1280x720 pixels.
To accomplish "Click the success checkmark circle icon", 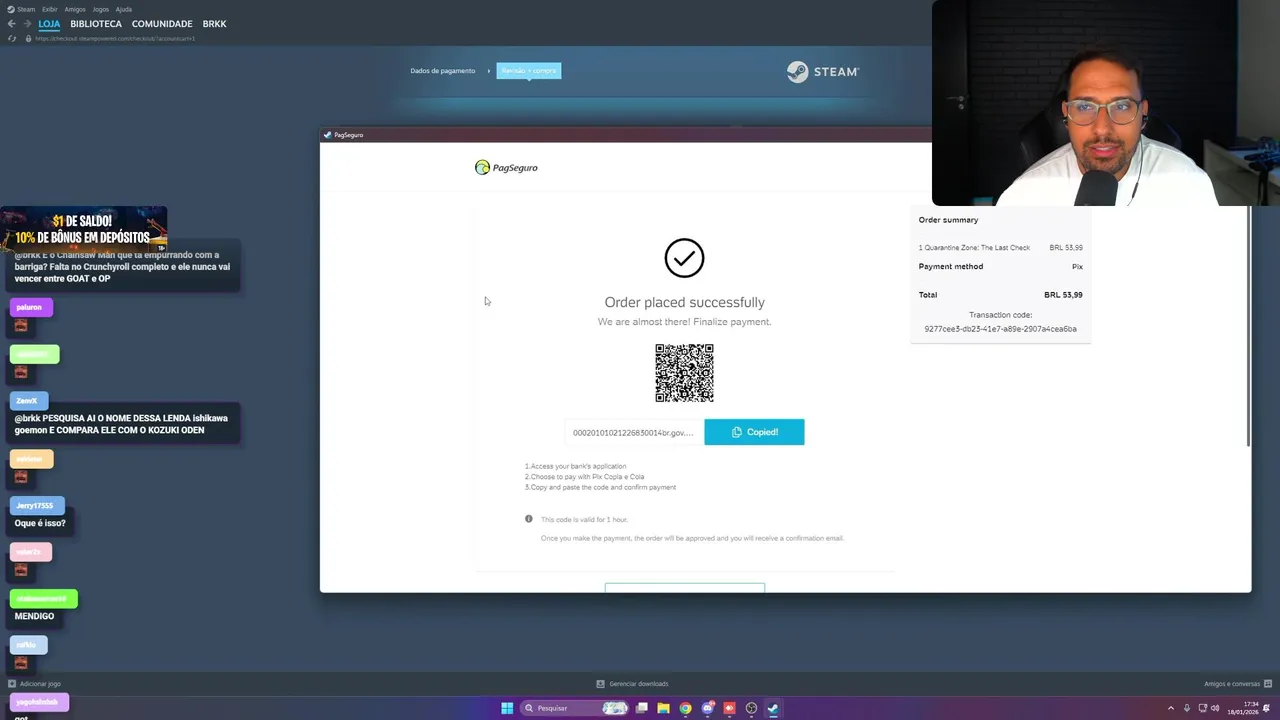I will pos(684,258).
